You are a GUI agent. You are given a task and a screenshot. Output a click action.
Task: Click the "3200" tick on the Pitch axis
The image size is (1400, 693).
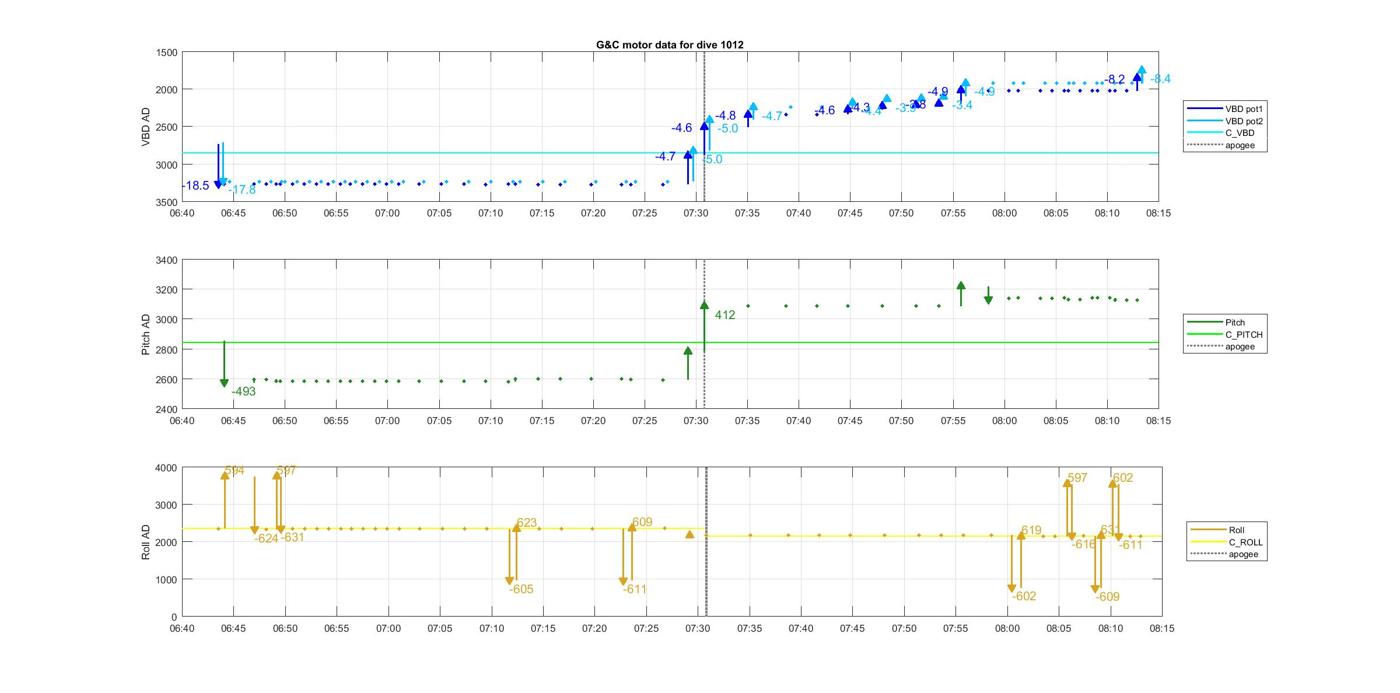point(167,290)
